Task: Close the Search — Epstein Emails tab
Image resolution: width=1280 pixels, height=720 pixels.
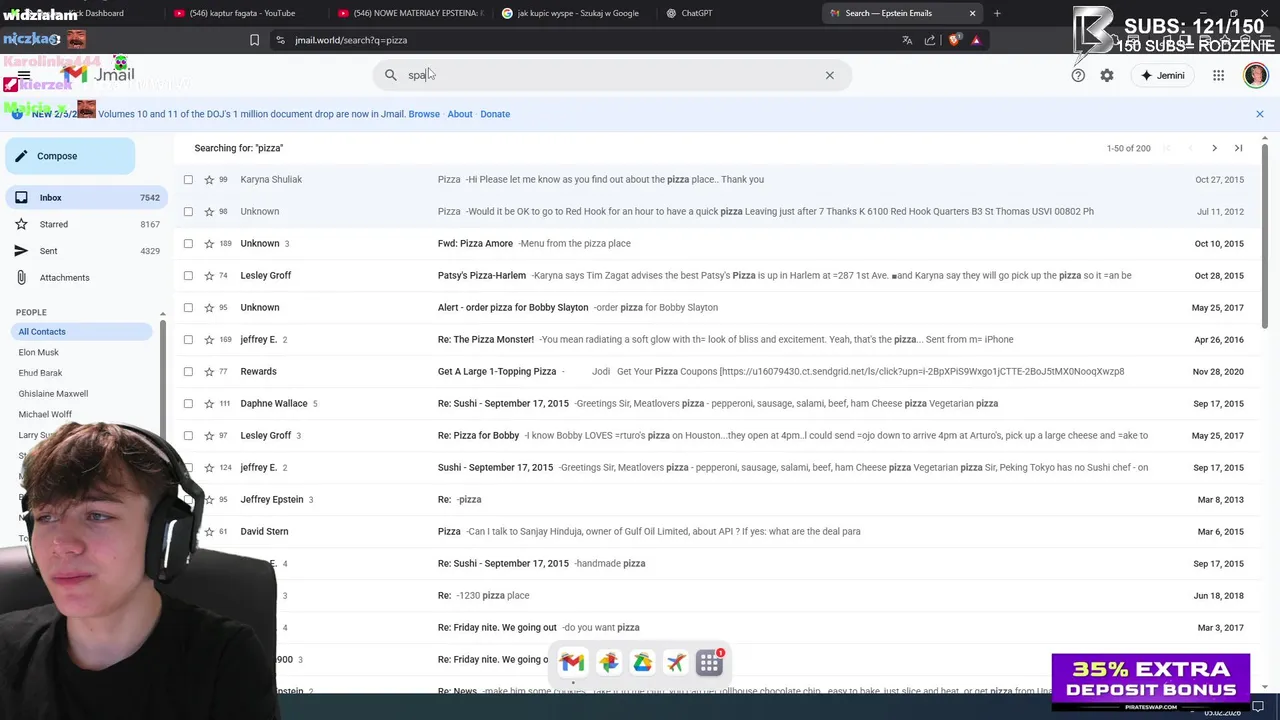Action: 972,13
